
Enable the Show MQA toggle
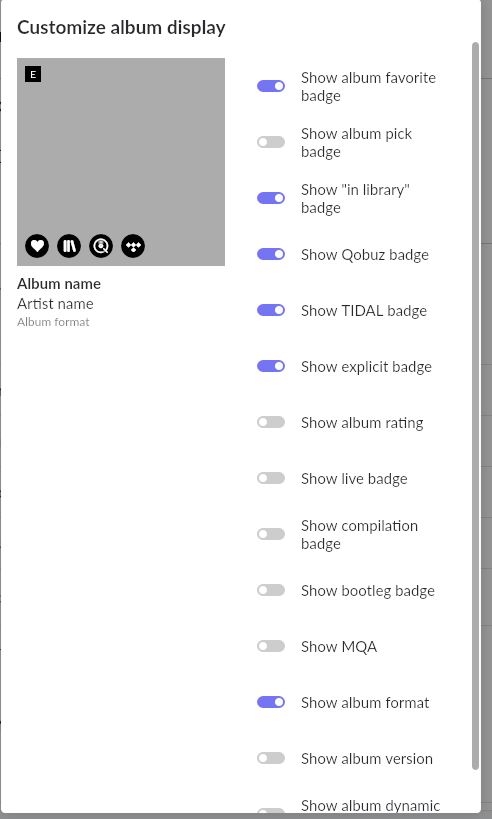[x=271, y=646]
